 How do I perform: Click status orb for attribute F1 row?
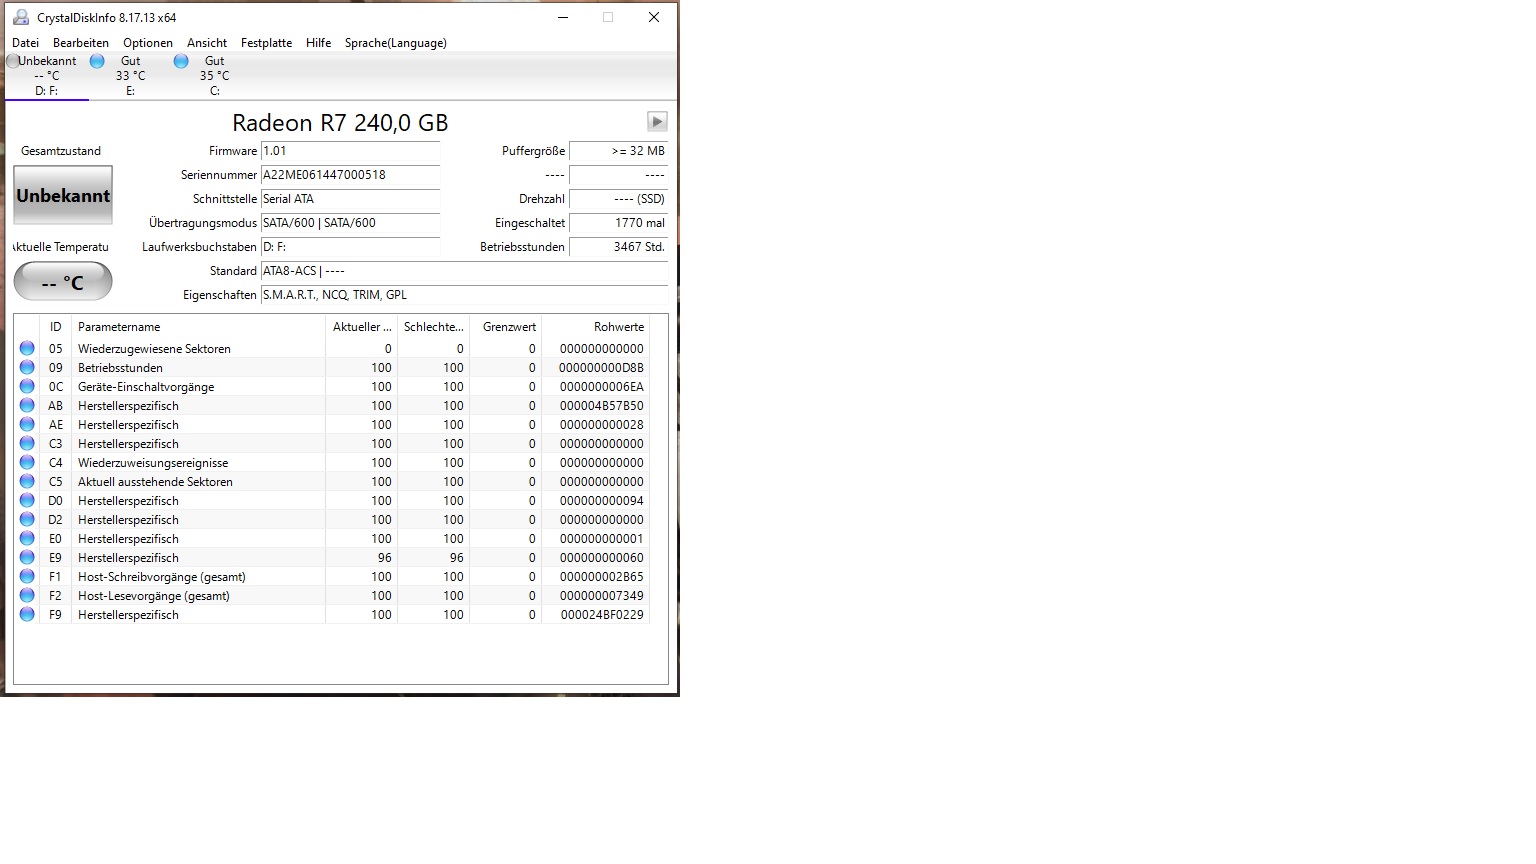pos(27,577)
